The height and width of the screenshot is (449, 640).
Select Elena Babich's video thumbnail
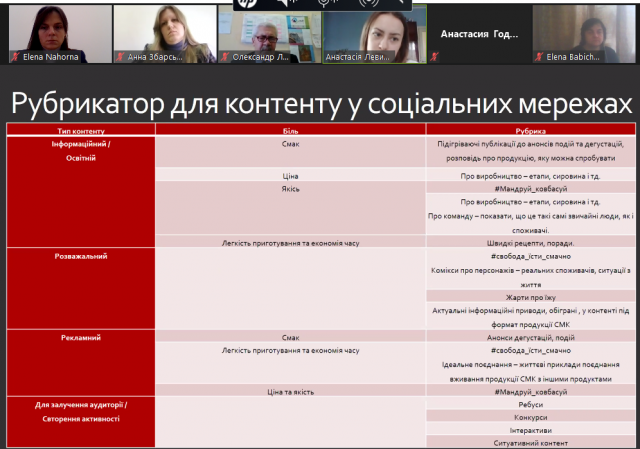click(x=584, y=34)
